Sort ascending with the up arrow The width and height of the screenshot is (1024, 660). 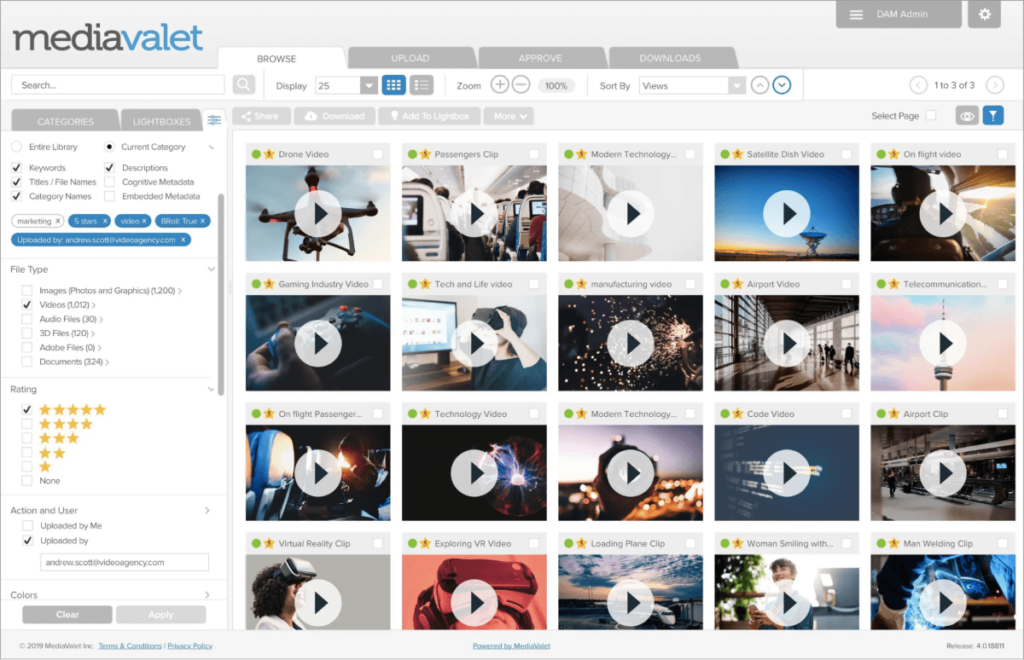pos(760,85)
